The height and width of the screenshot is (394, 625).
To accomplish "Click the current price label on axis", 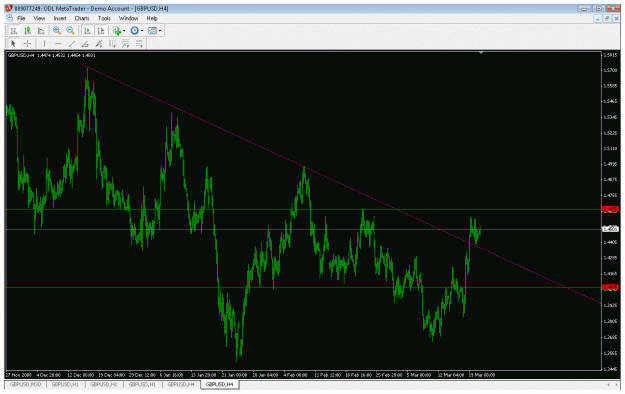I will [x=610, y=229].
